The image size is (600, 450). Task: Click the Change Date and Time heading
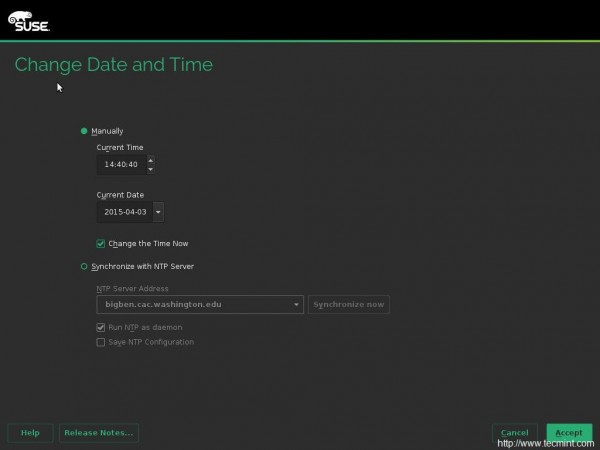[114, 64]
